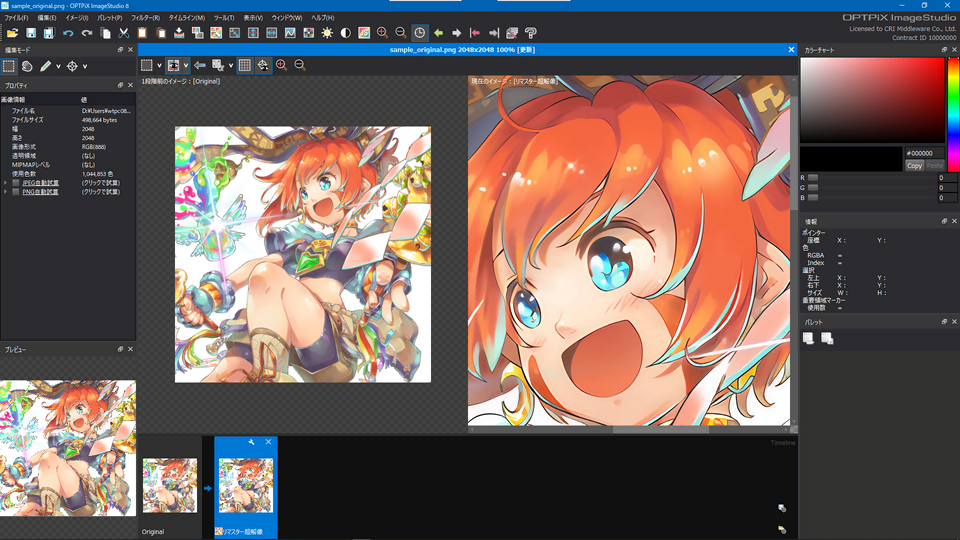Click the Contrast half-circle icon
Image resolution: width=960 pixels, height=540 pixels.
(x=345, y=33)
